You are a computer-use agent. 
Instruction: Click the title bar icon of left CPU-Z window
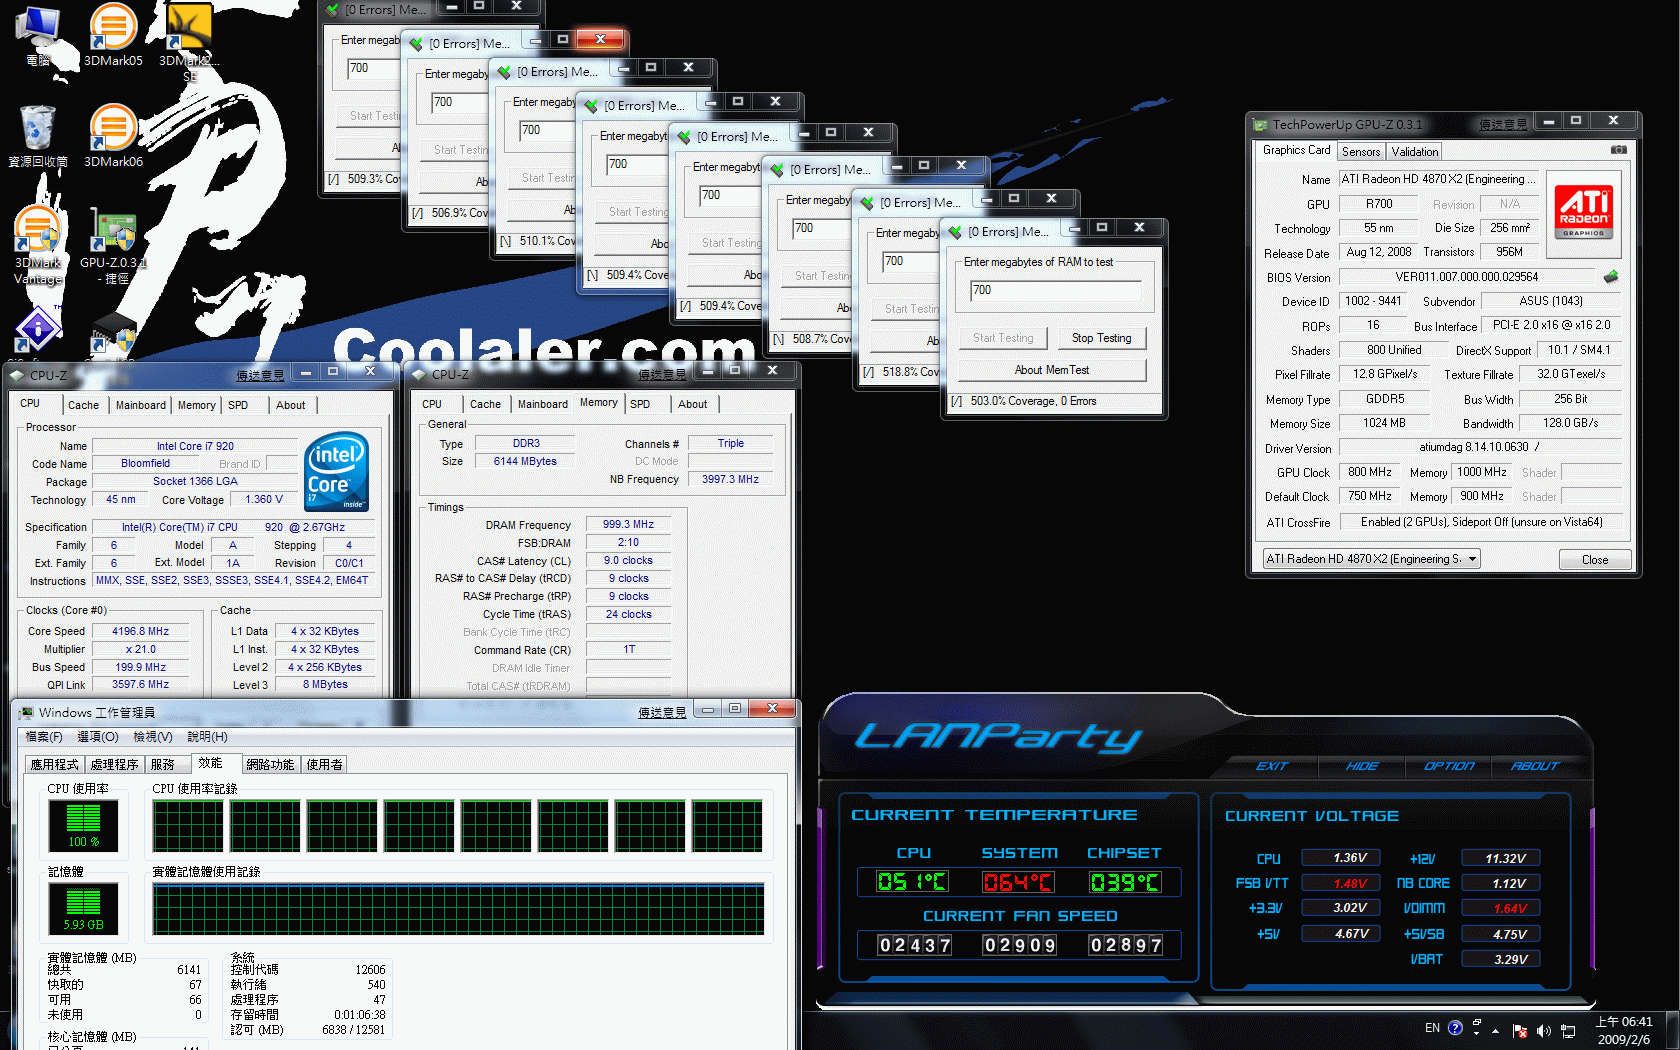tap(18, 375)
